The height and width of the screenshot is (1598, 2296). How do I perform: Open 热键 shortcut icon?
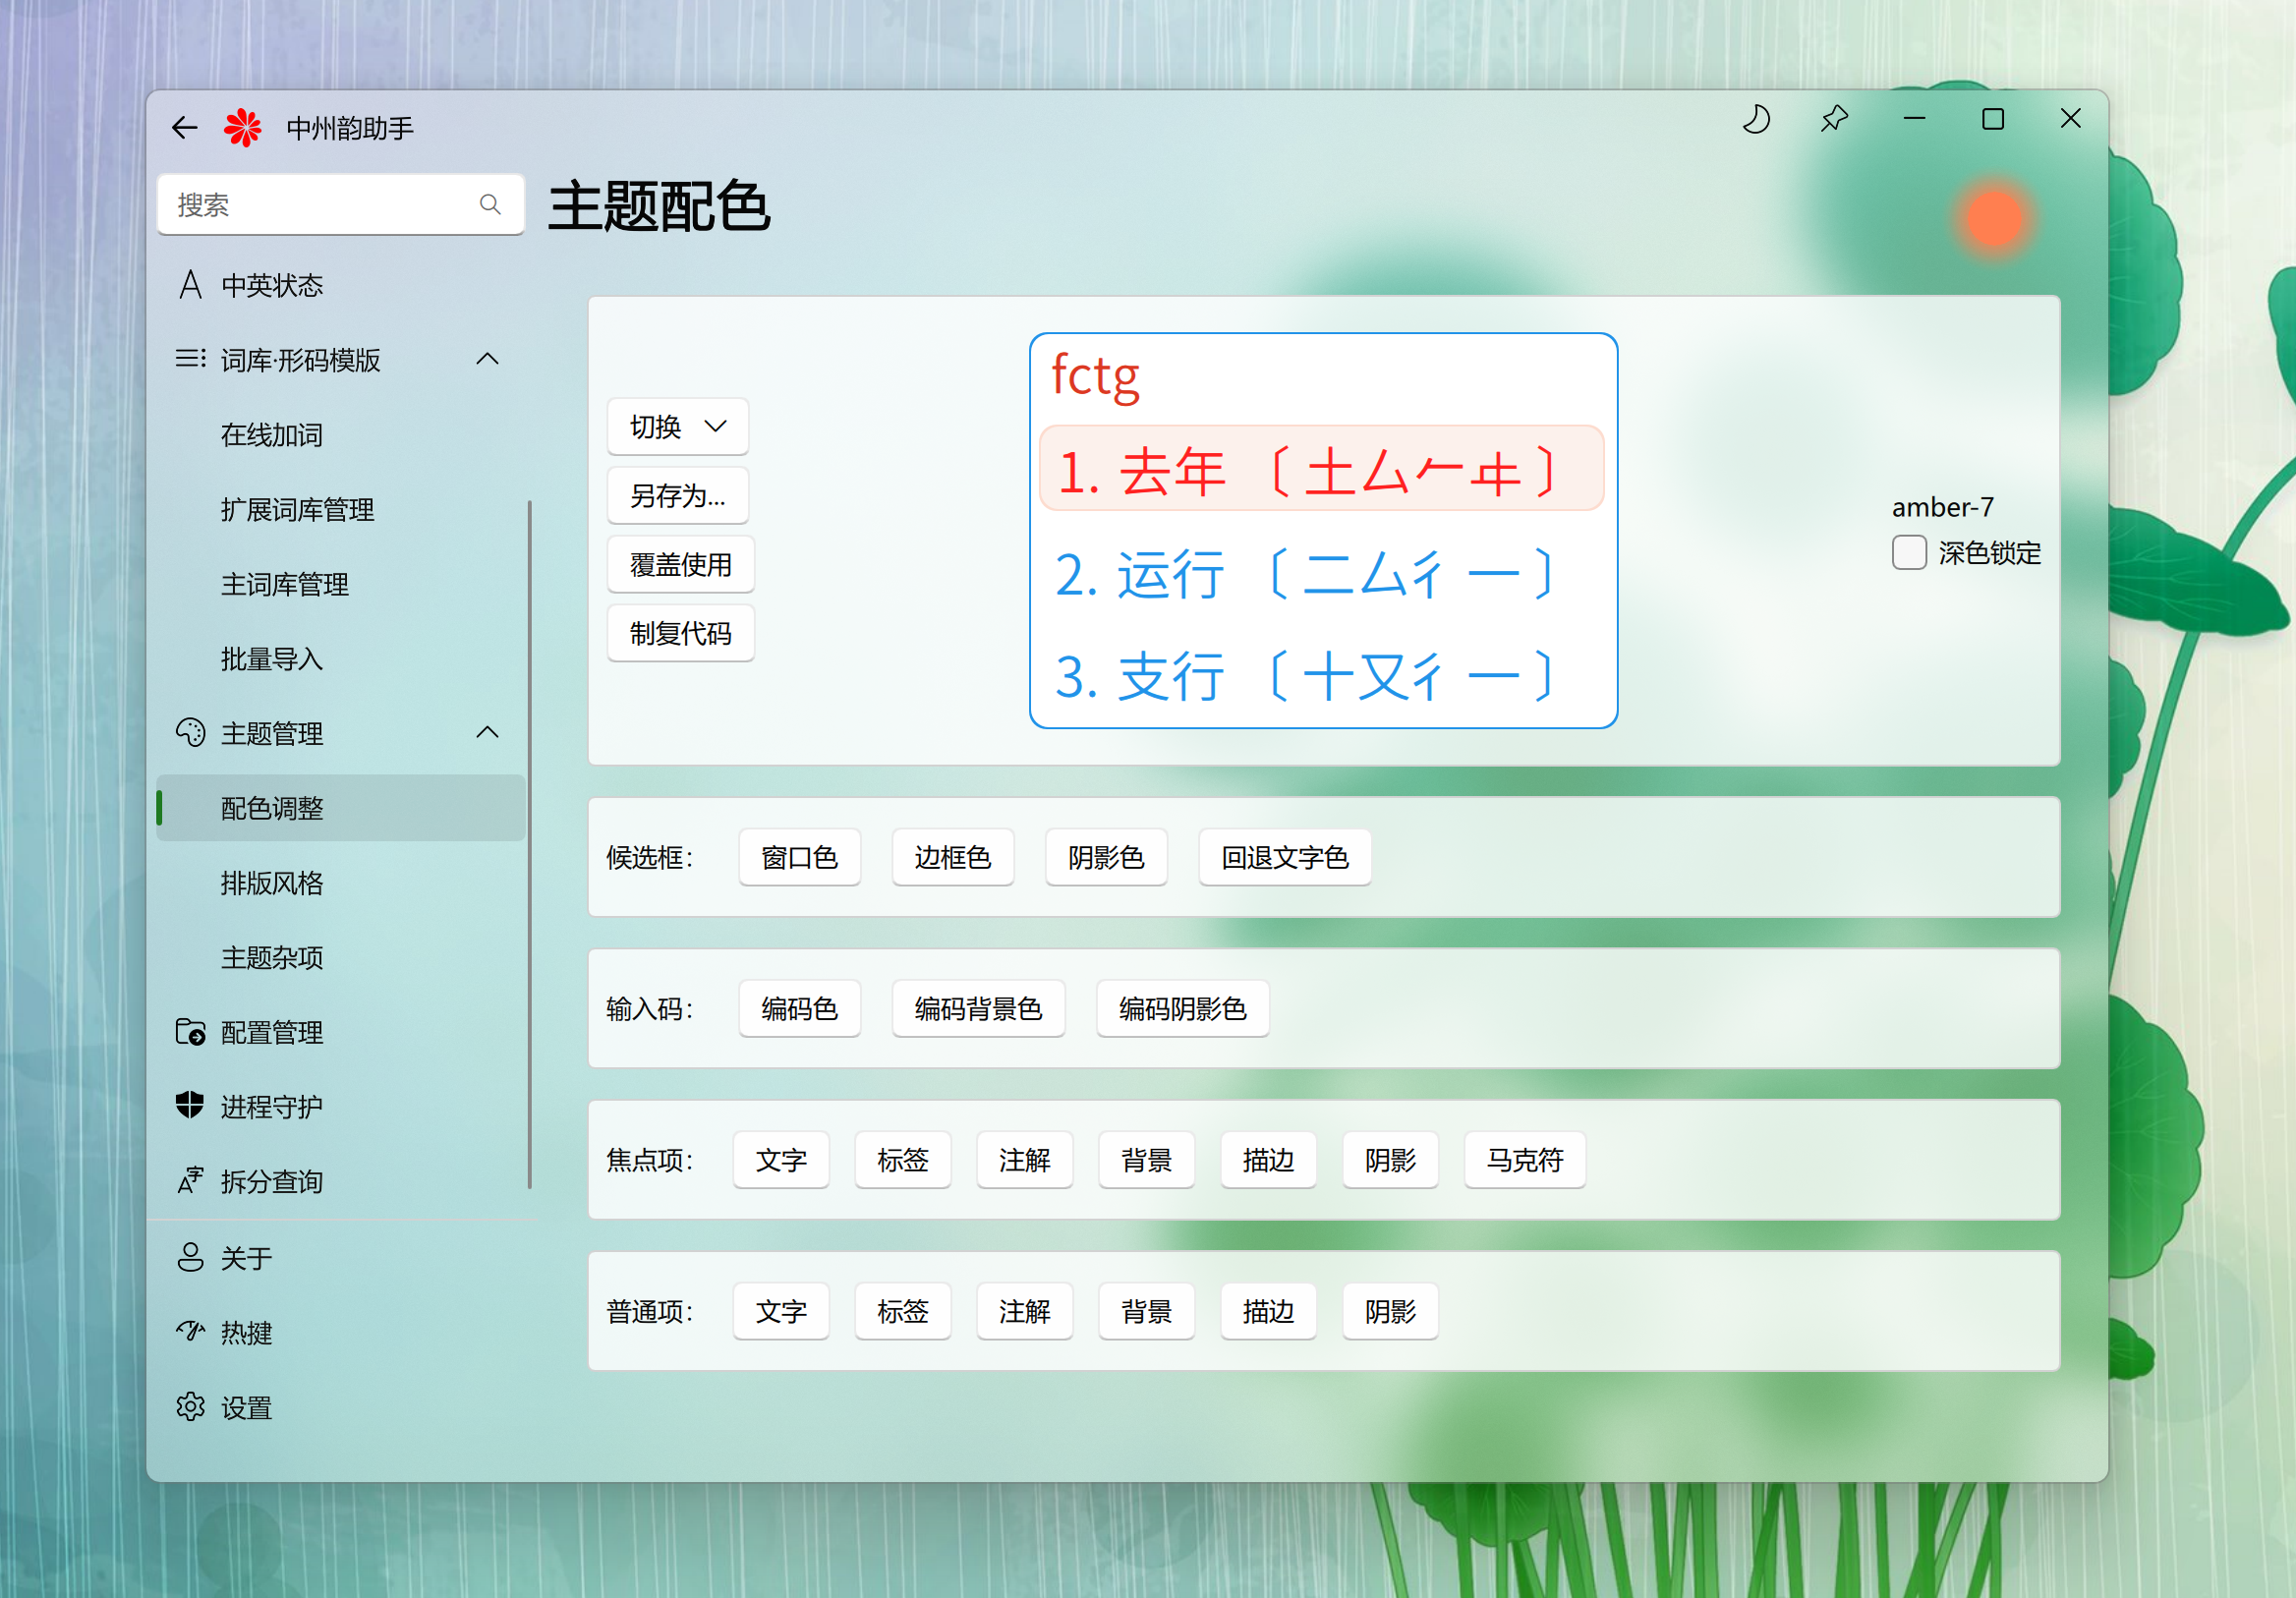[x=190, y=1332]
